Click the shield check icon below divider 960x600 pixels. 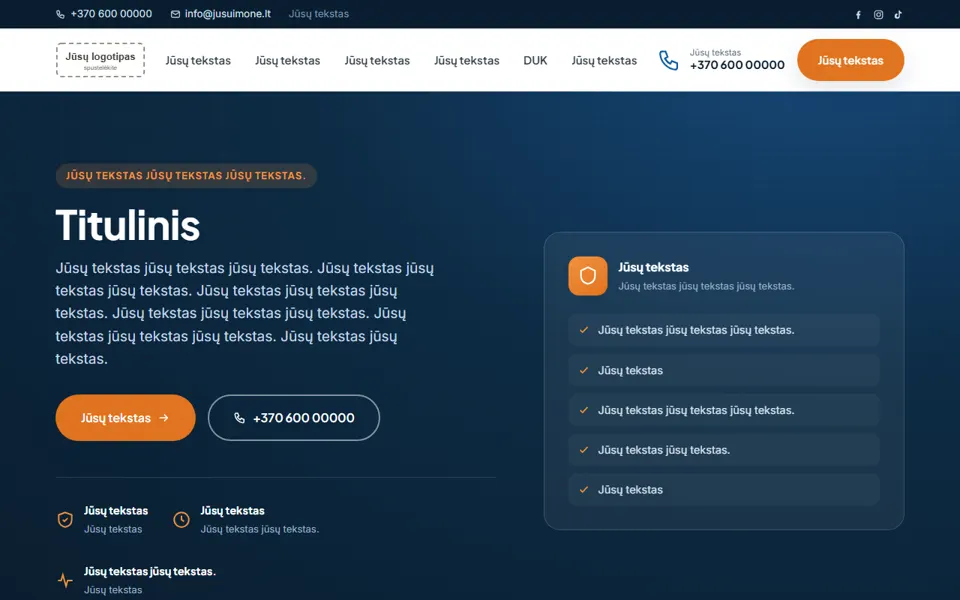coord(65,519)
